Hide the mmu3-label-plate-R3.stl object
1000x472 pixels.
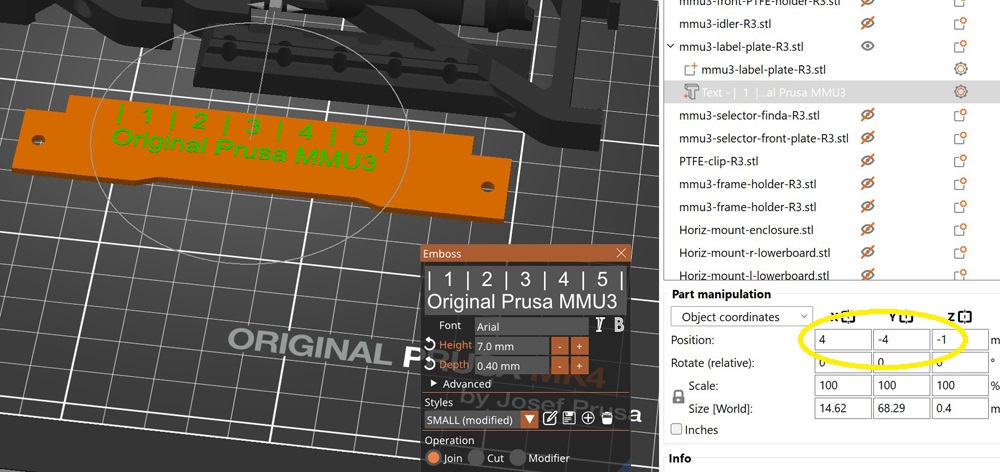pyautogui.click(x=868, y=46)
